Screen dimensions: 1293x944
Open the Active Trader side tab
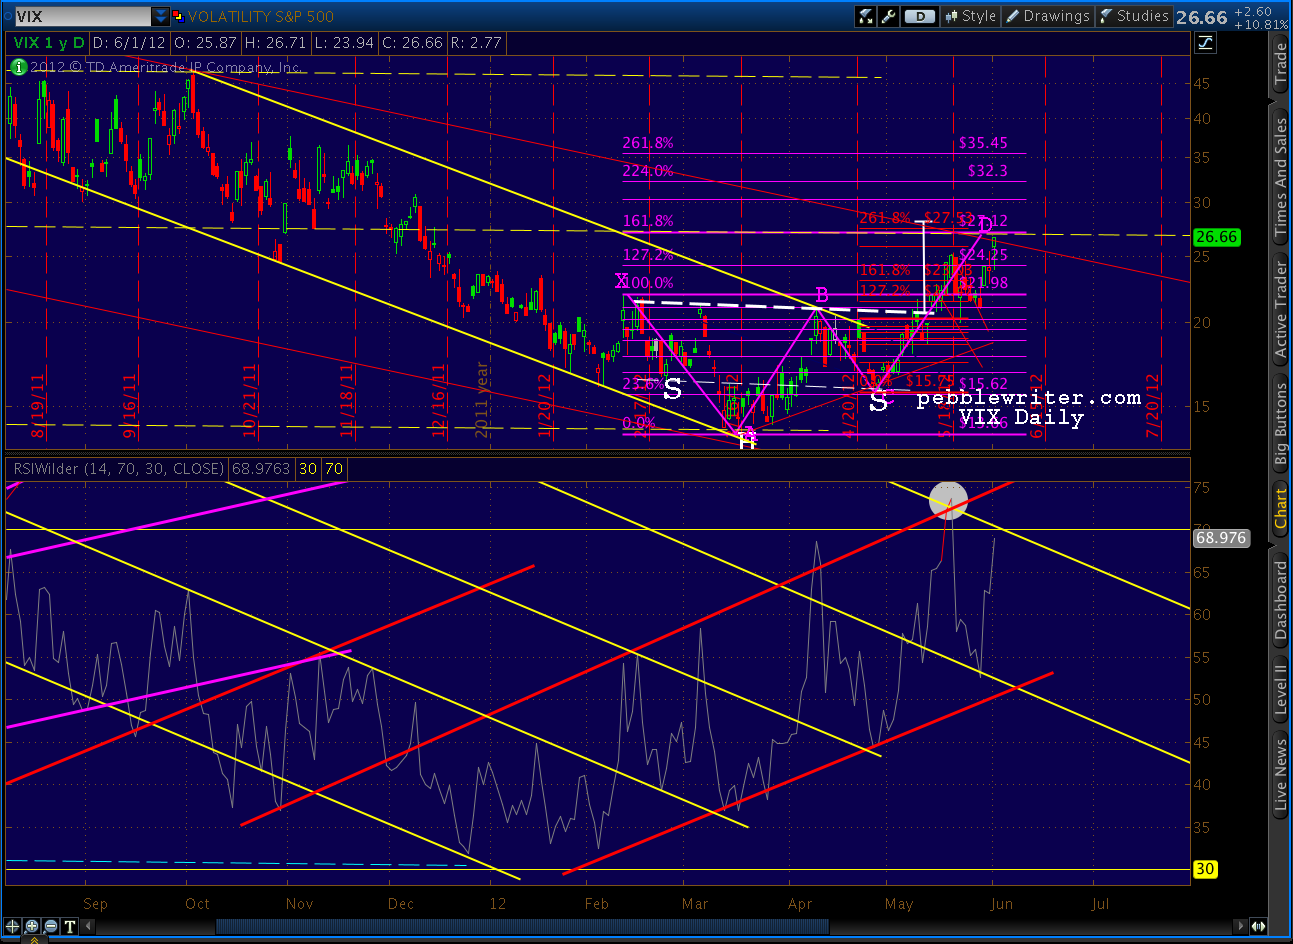(1280, 309)
